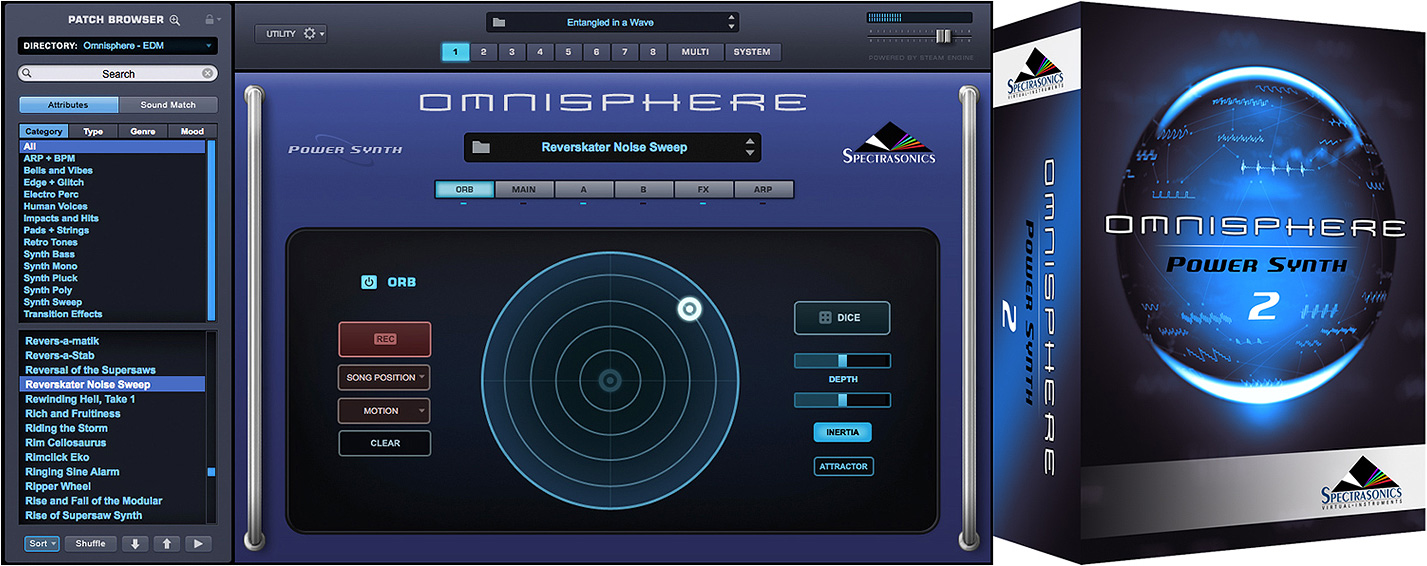
Task: Toggle the INERTIA mode button
Action: click(843, 433)
